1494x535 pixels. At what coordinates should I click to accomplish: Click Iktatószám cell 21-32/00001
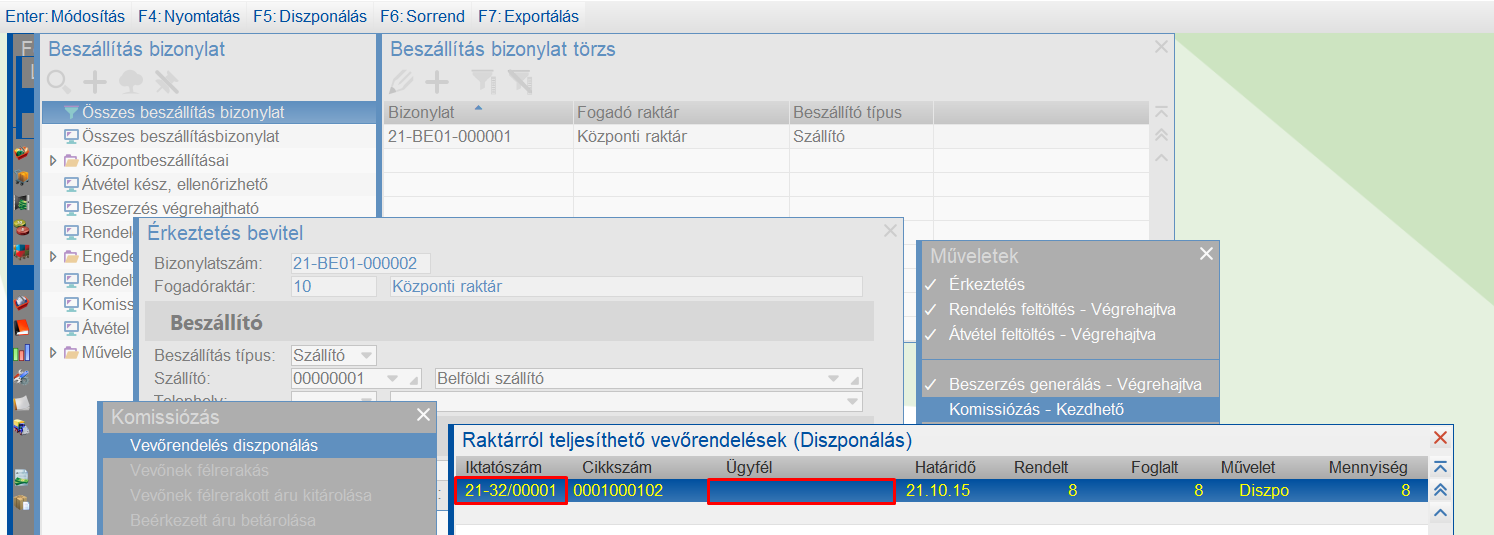click(511, 491)
